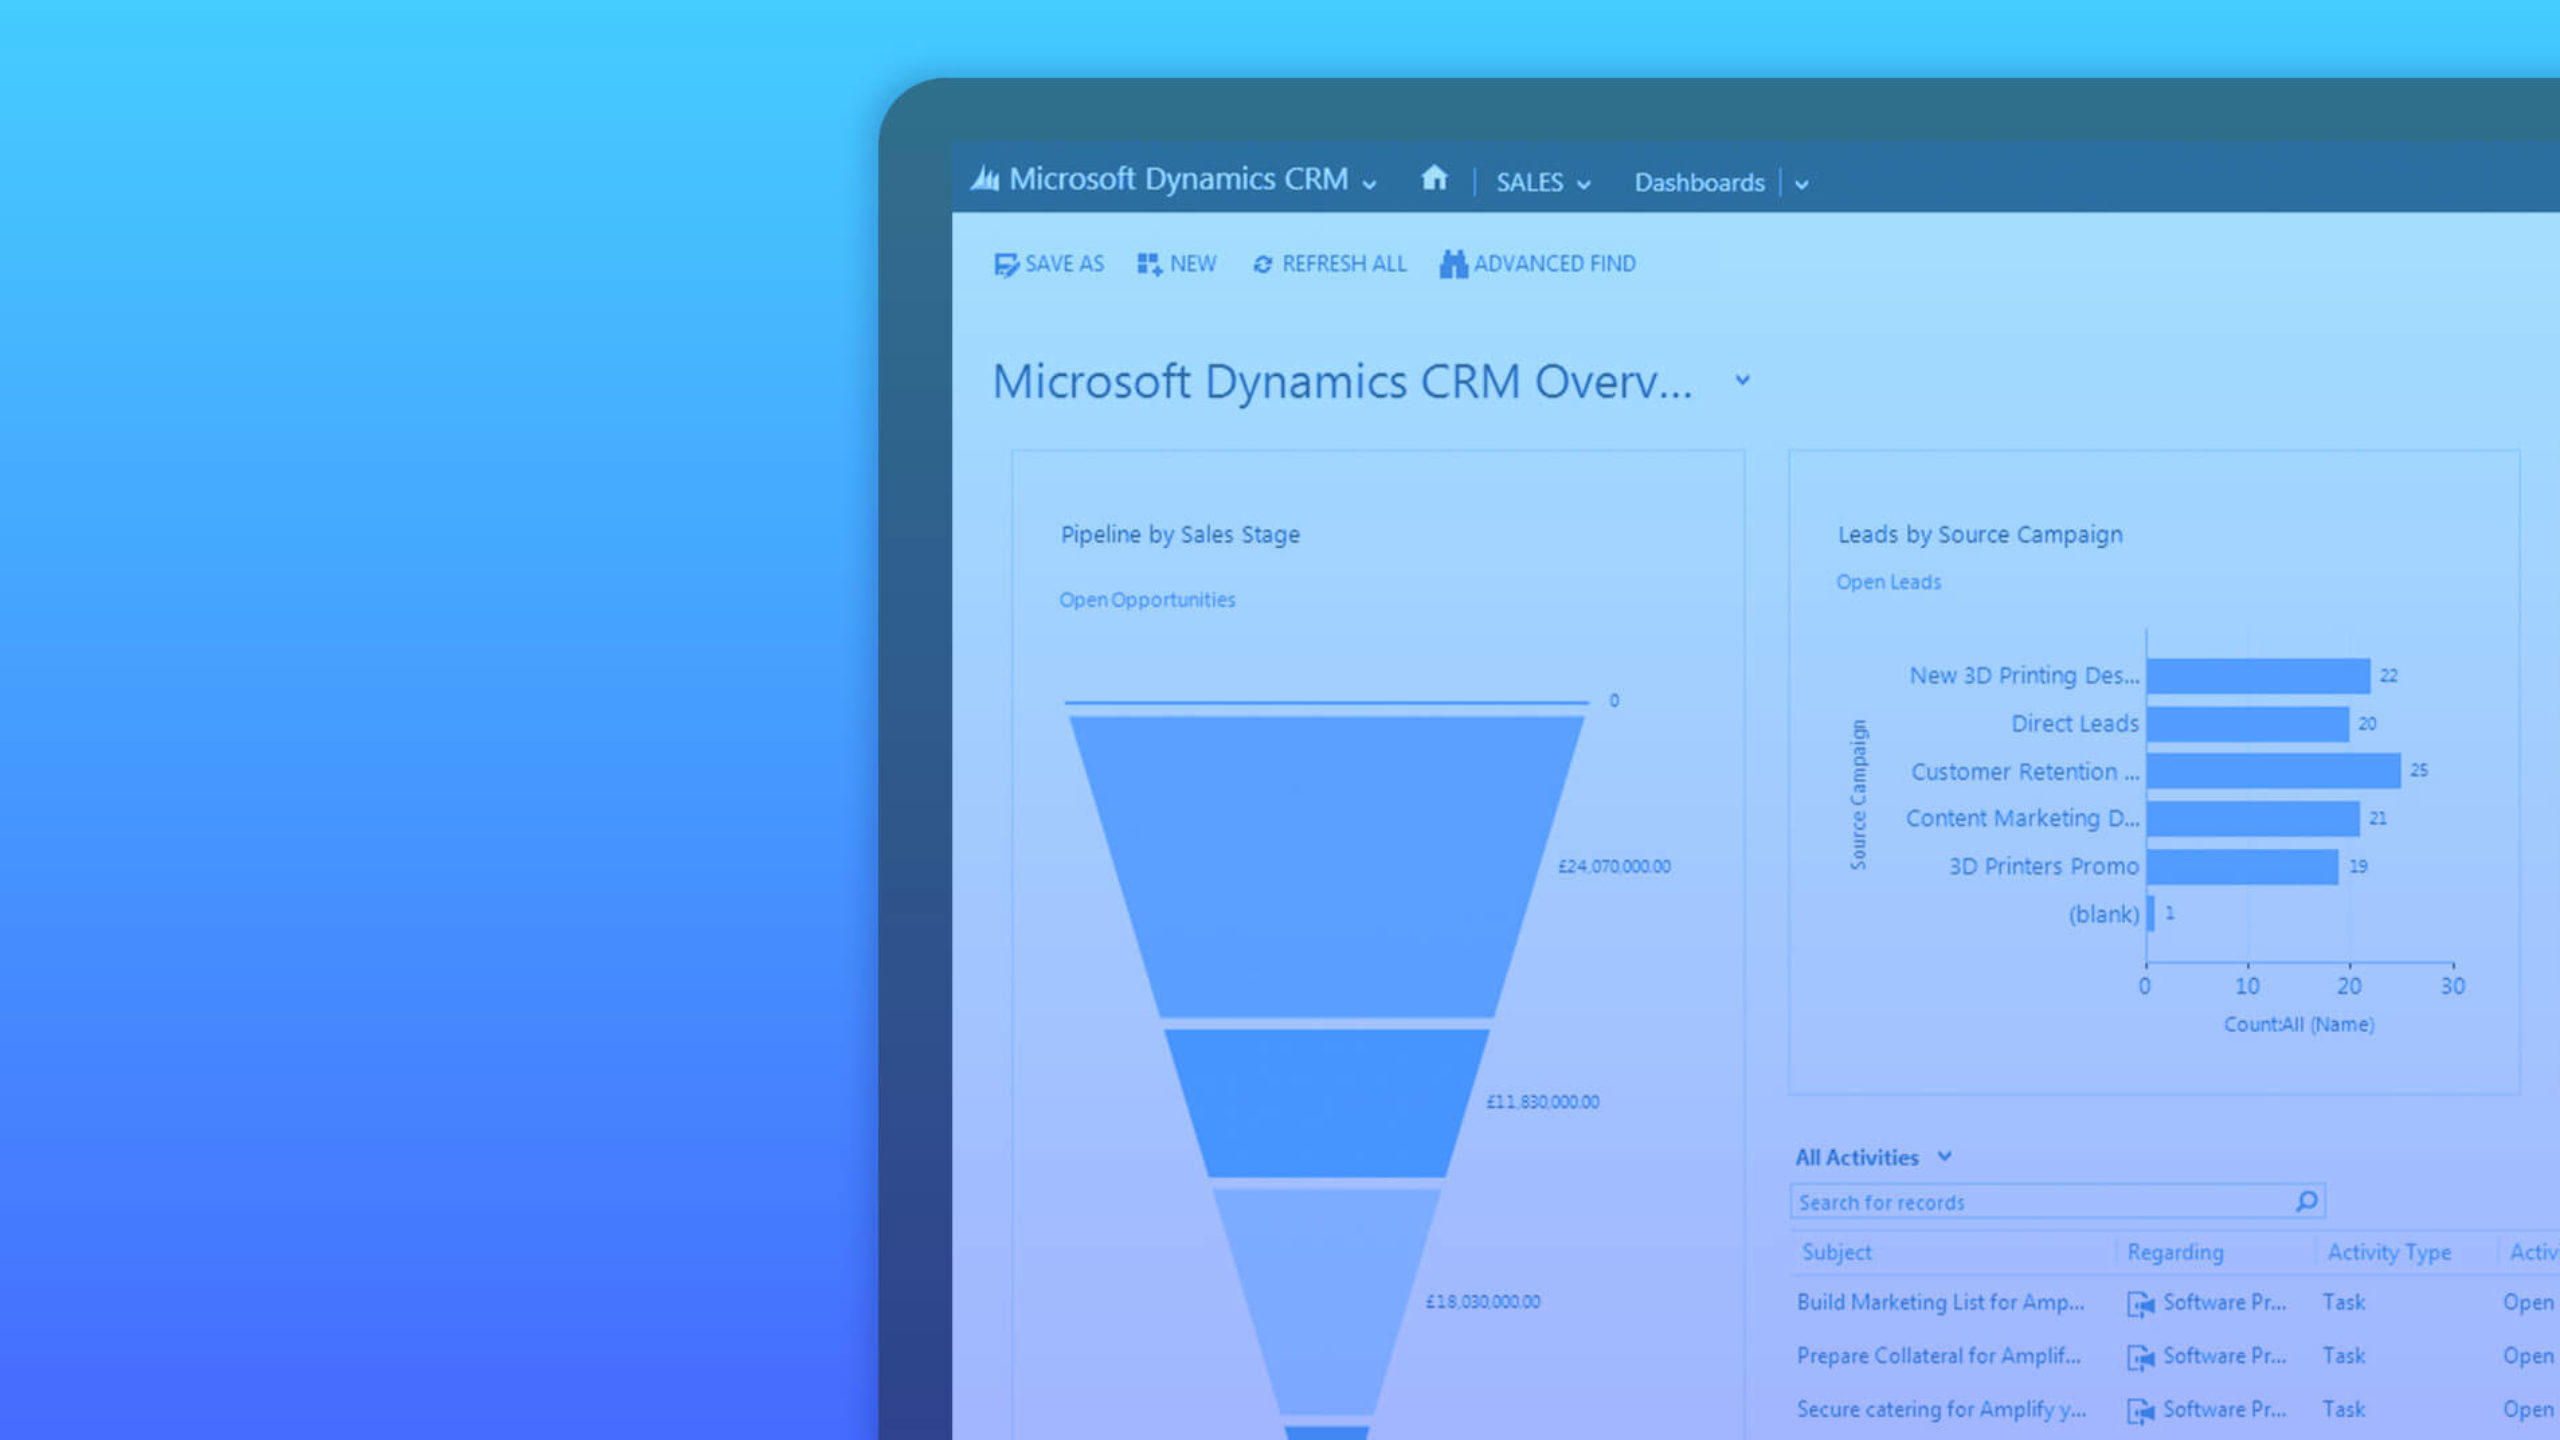Image resolution: width=2560 pixels, height=1440 pixels.
Task: Click the NEW command label
Action: (x=1193, y=264)
